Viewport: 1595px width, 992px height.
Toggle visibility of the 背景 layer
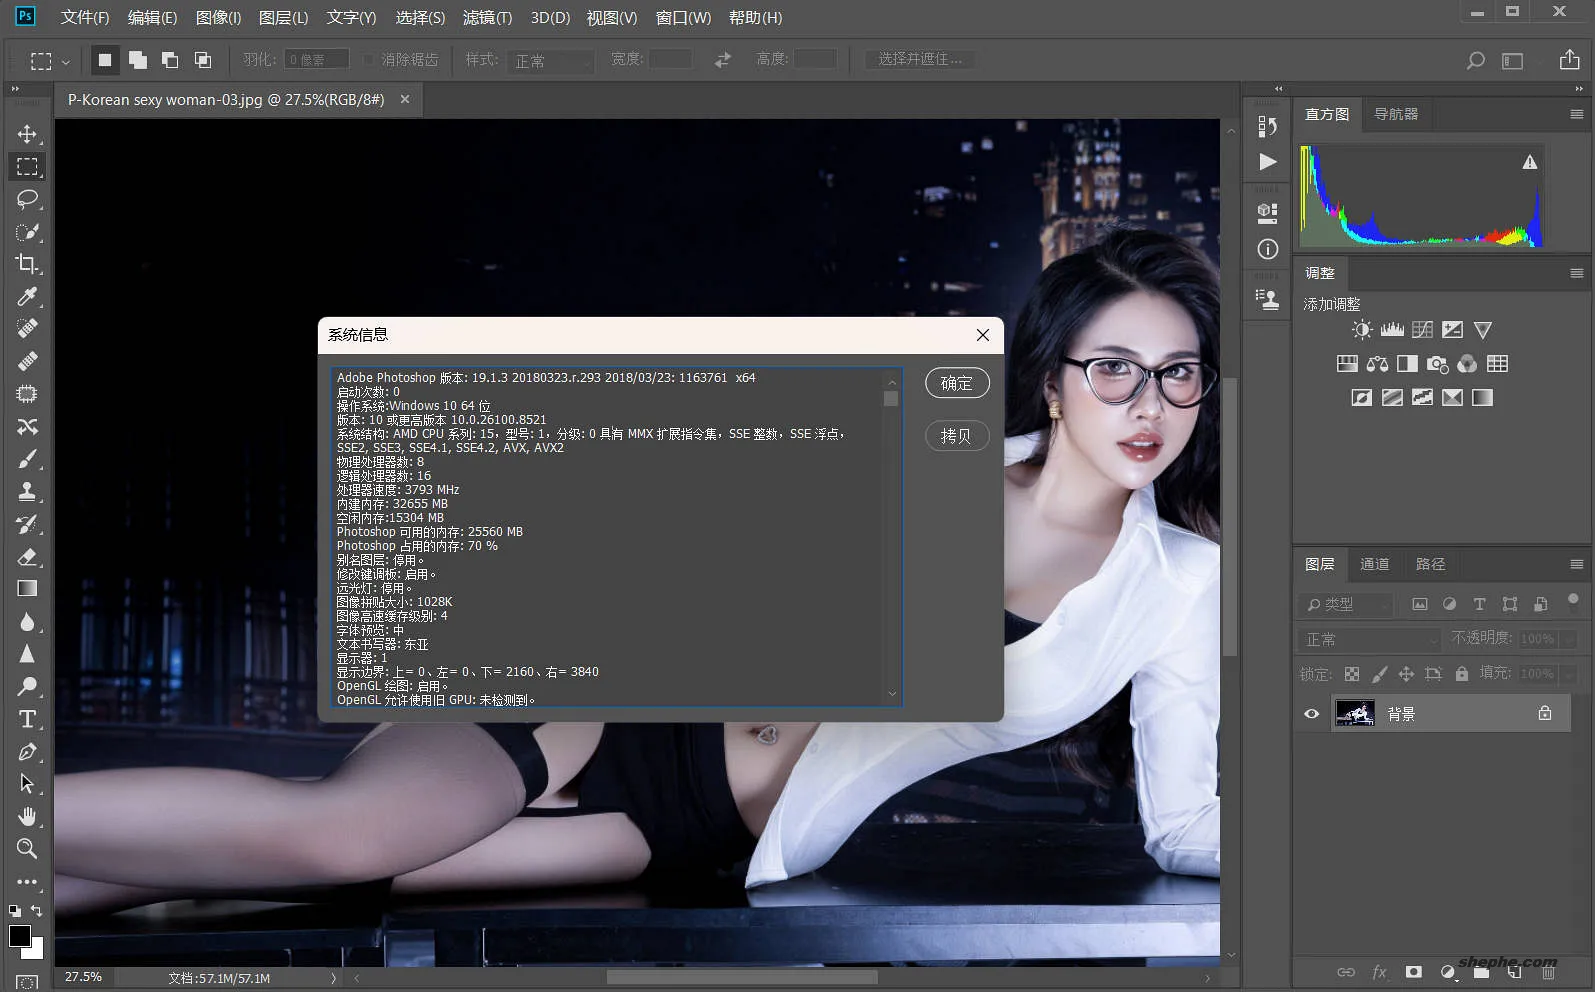[1311, 714]
